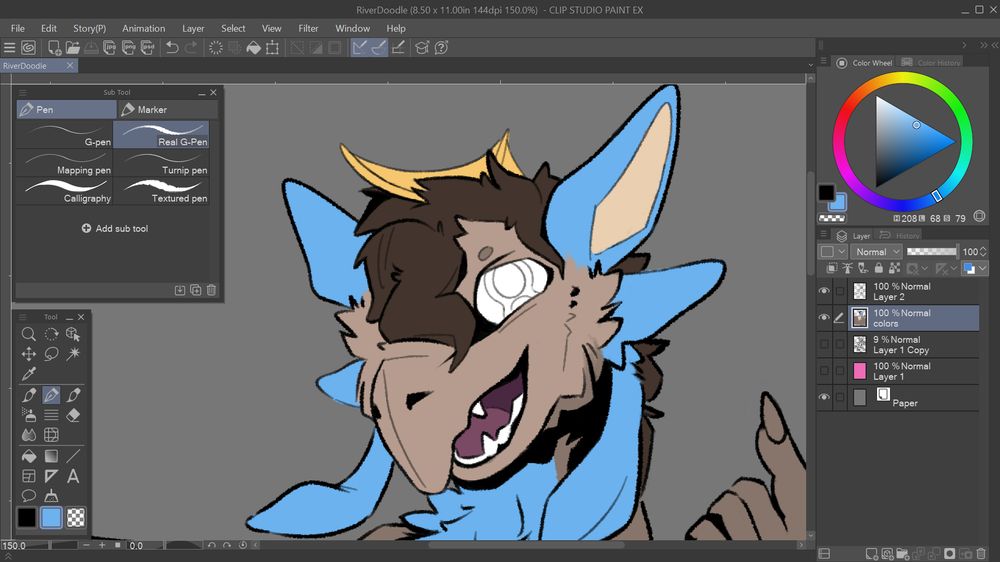Select the Eraser tool
Viewport: 1000px width, 562px height.
point(73,415)
